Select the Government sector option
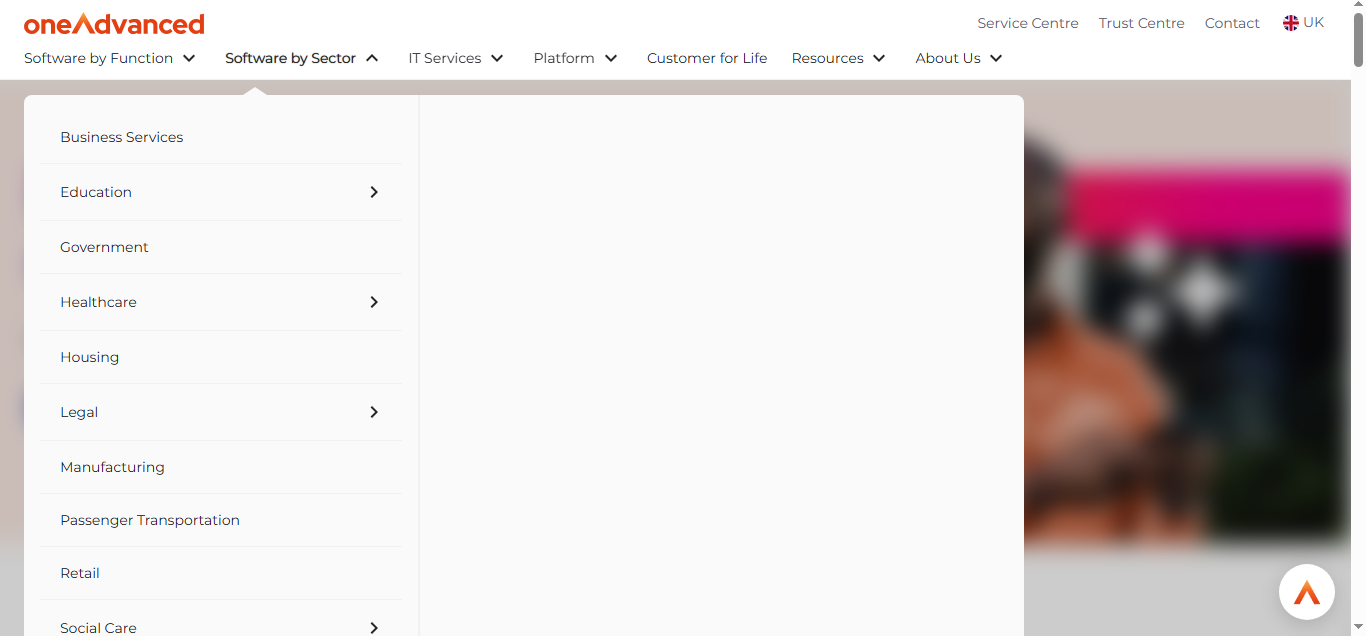 (x=104, y=247)
